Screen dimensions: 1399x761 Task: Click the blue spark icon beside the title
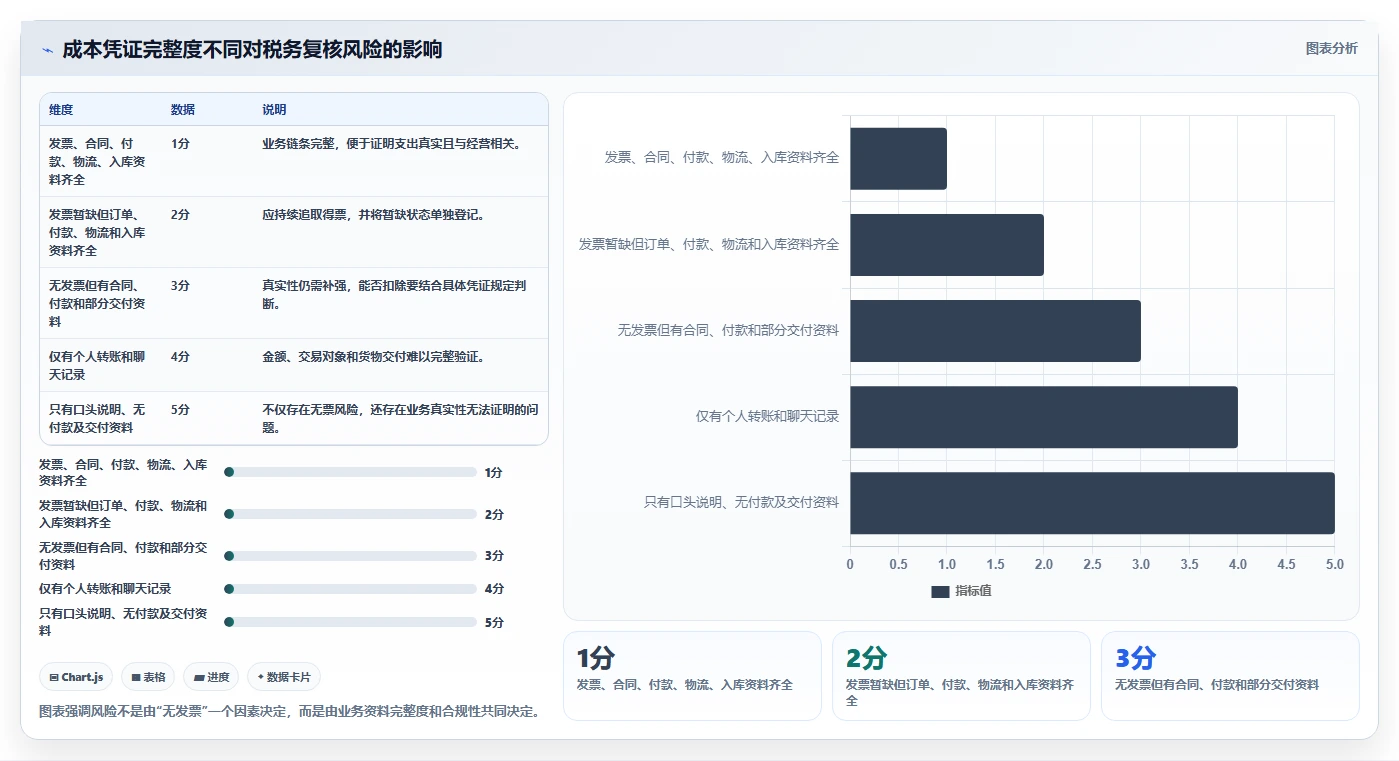coord(47,50)
